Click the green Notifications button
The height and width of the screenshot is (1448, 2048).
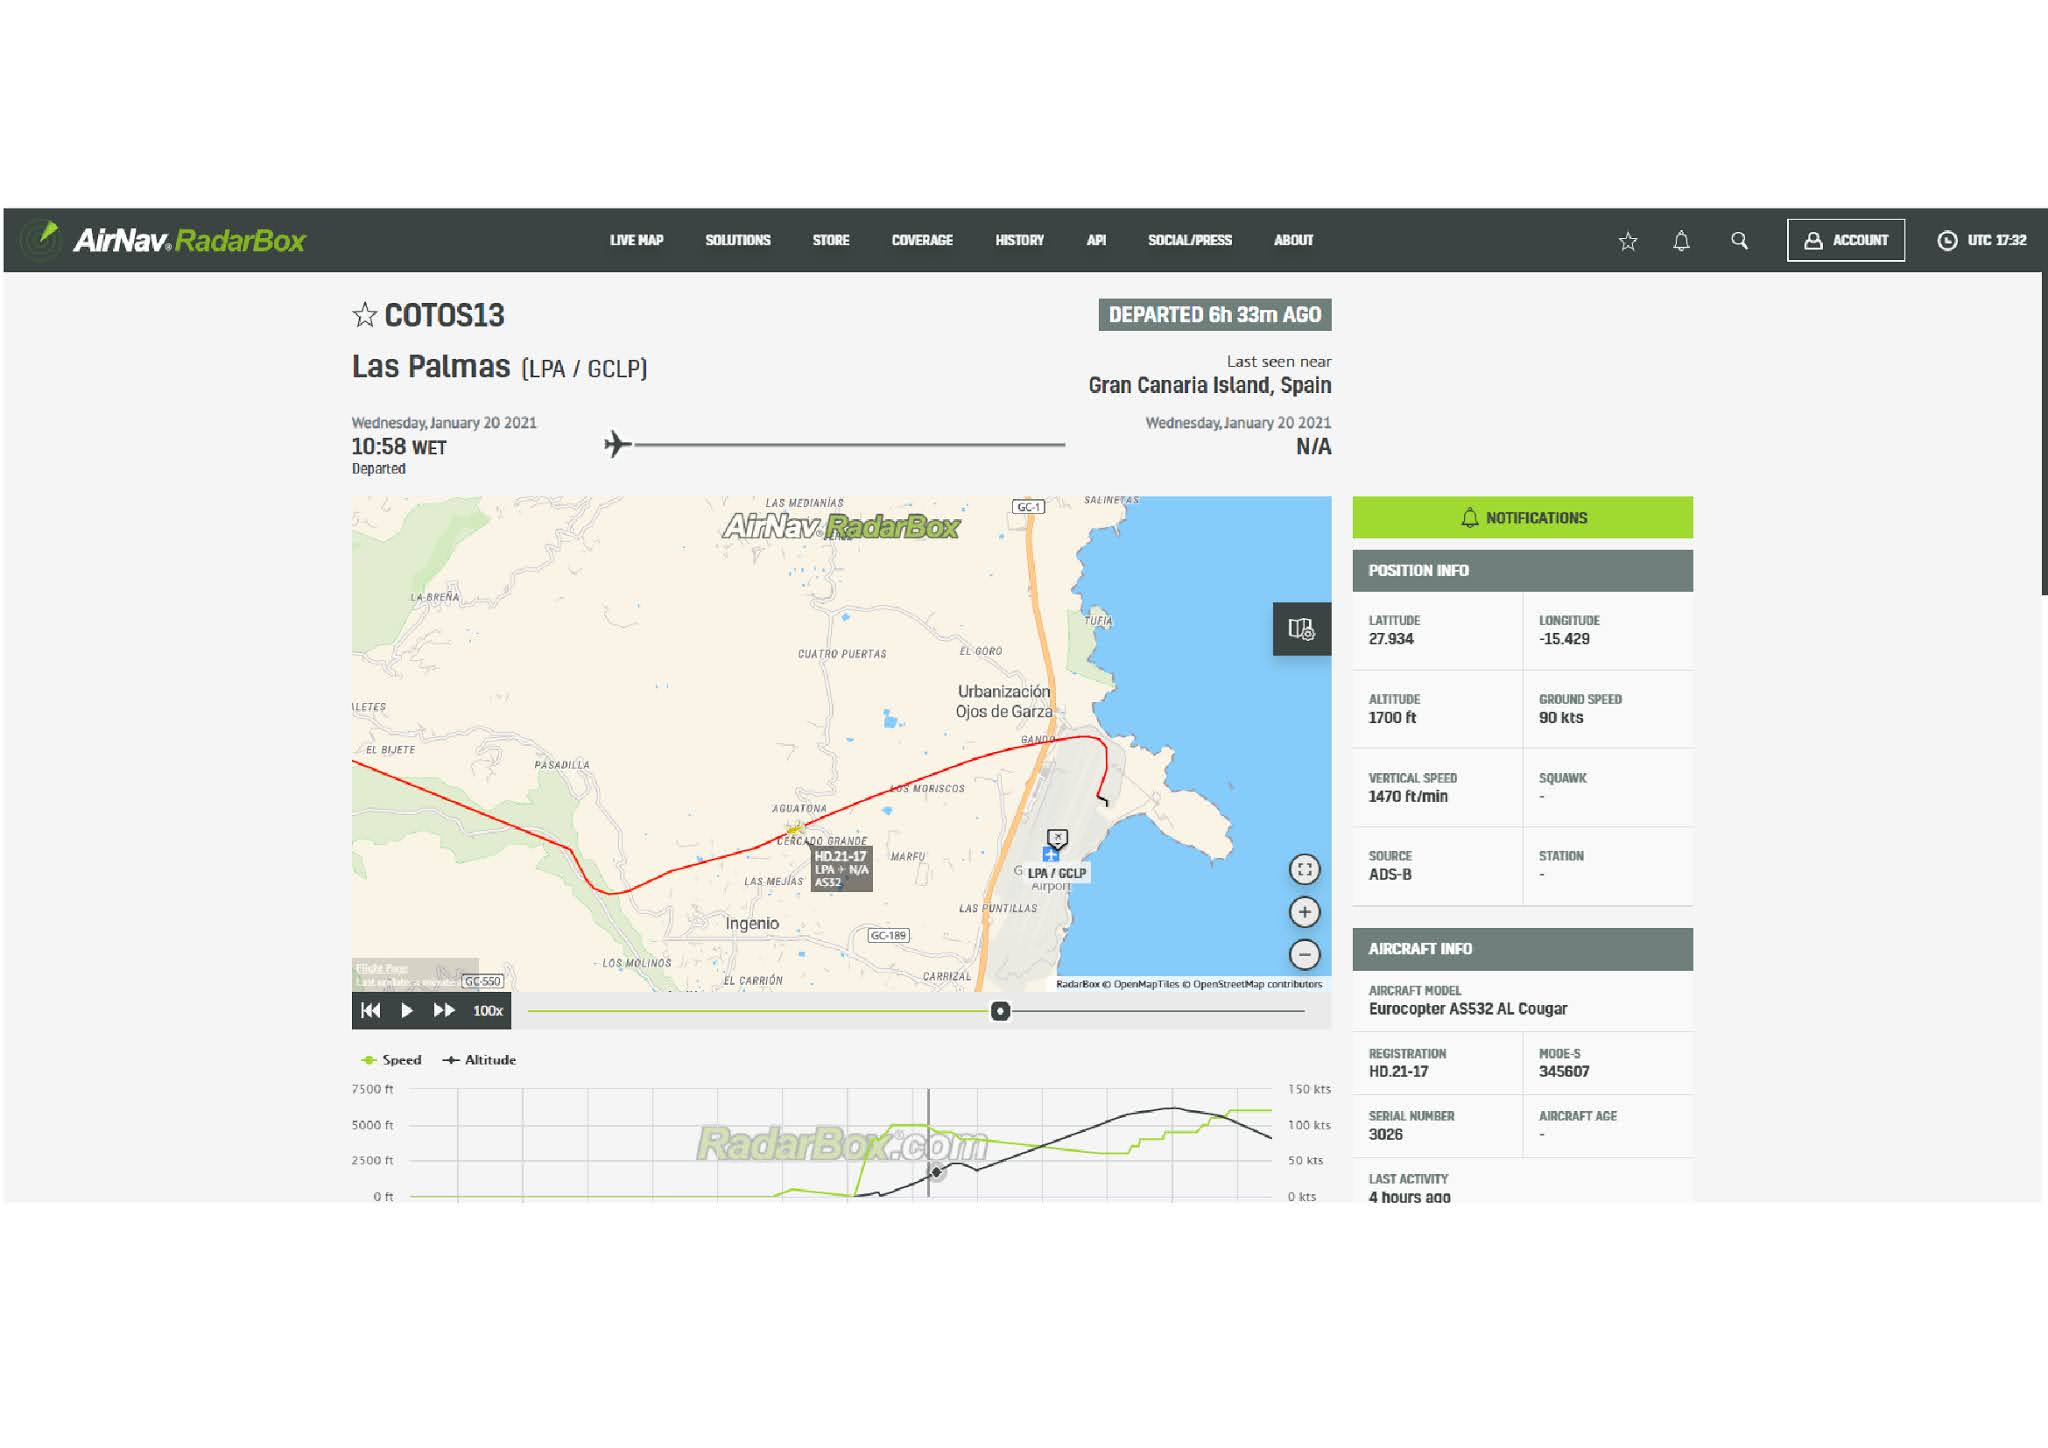(x=1522, y=518)
